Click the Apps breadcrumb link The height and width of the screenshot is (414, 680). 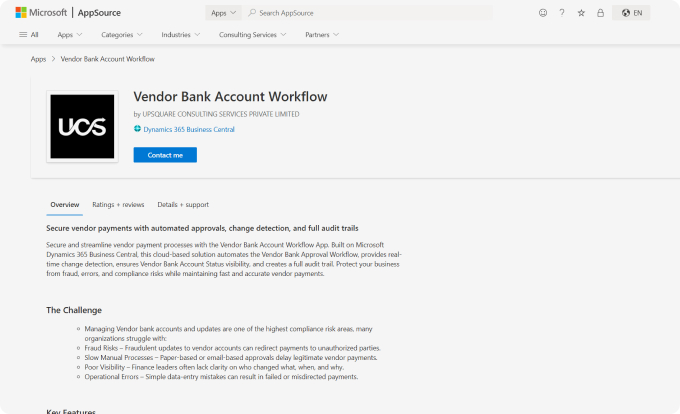tap(38, 59)
